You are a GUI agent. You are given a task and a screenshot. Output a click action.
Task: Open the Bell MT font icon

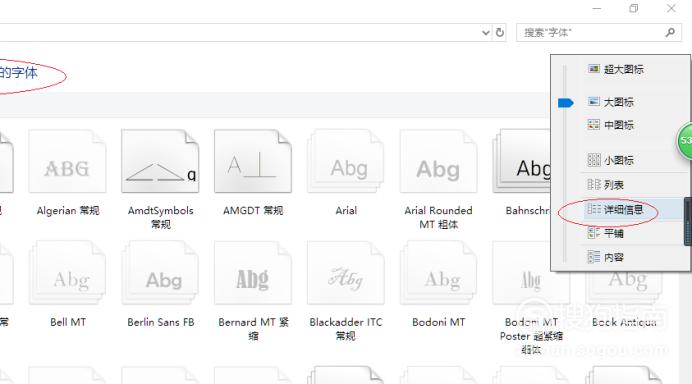click(x=68, y=273)
